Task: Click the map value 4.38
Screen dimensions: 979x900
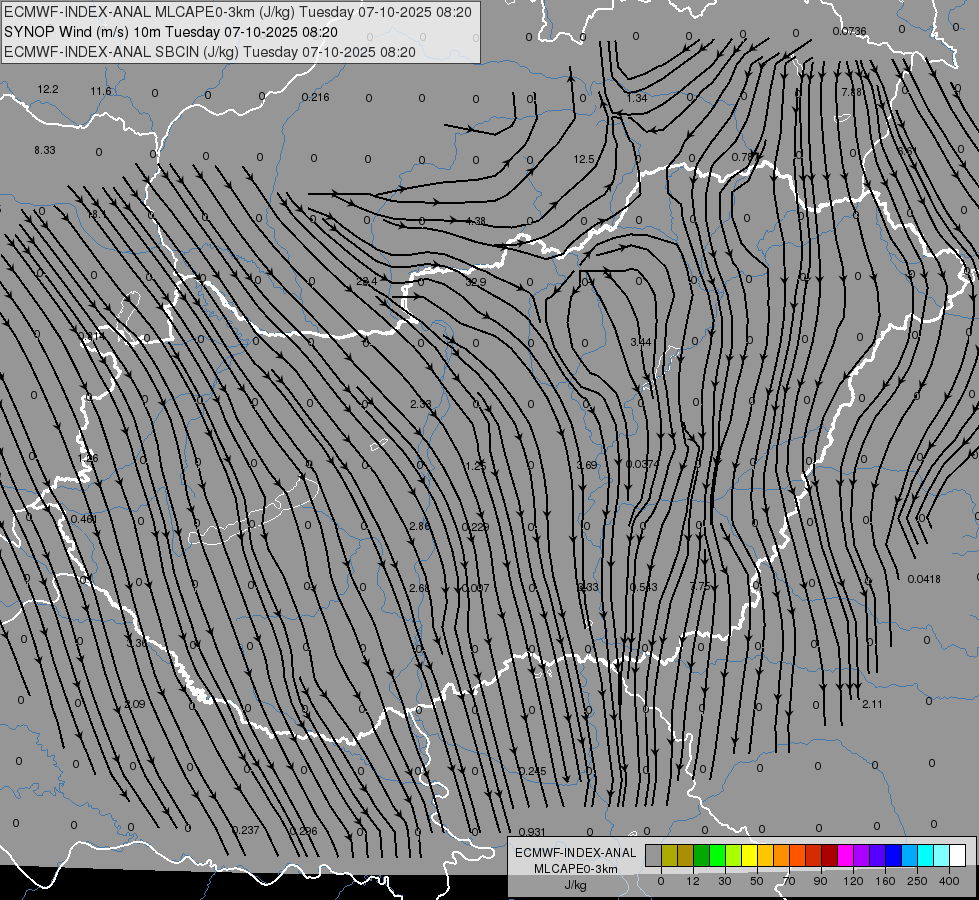Action: (476, 221)
